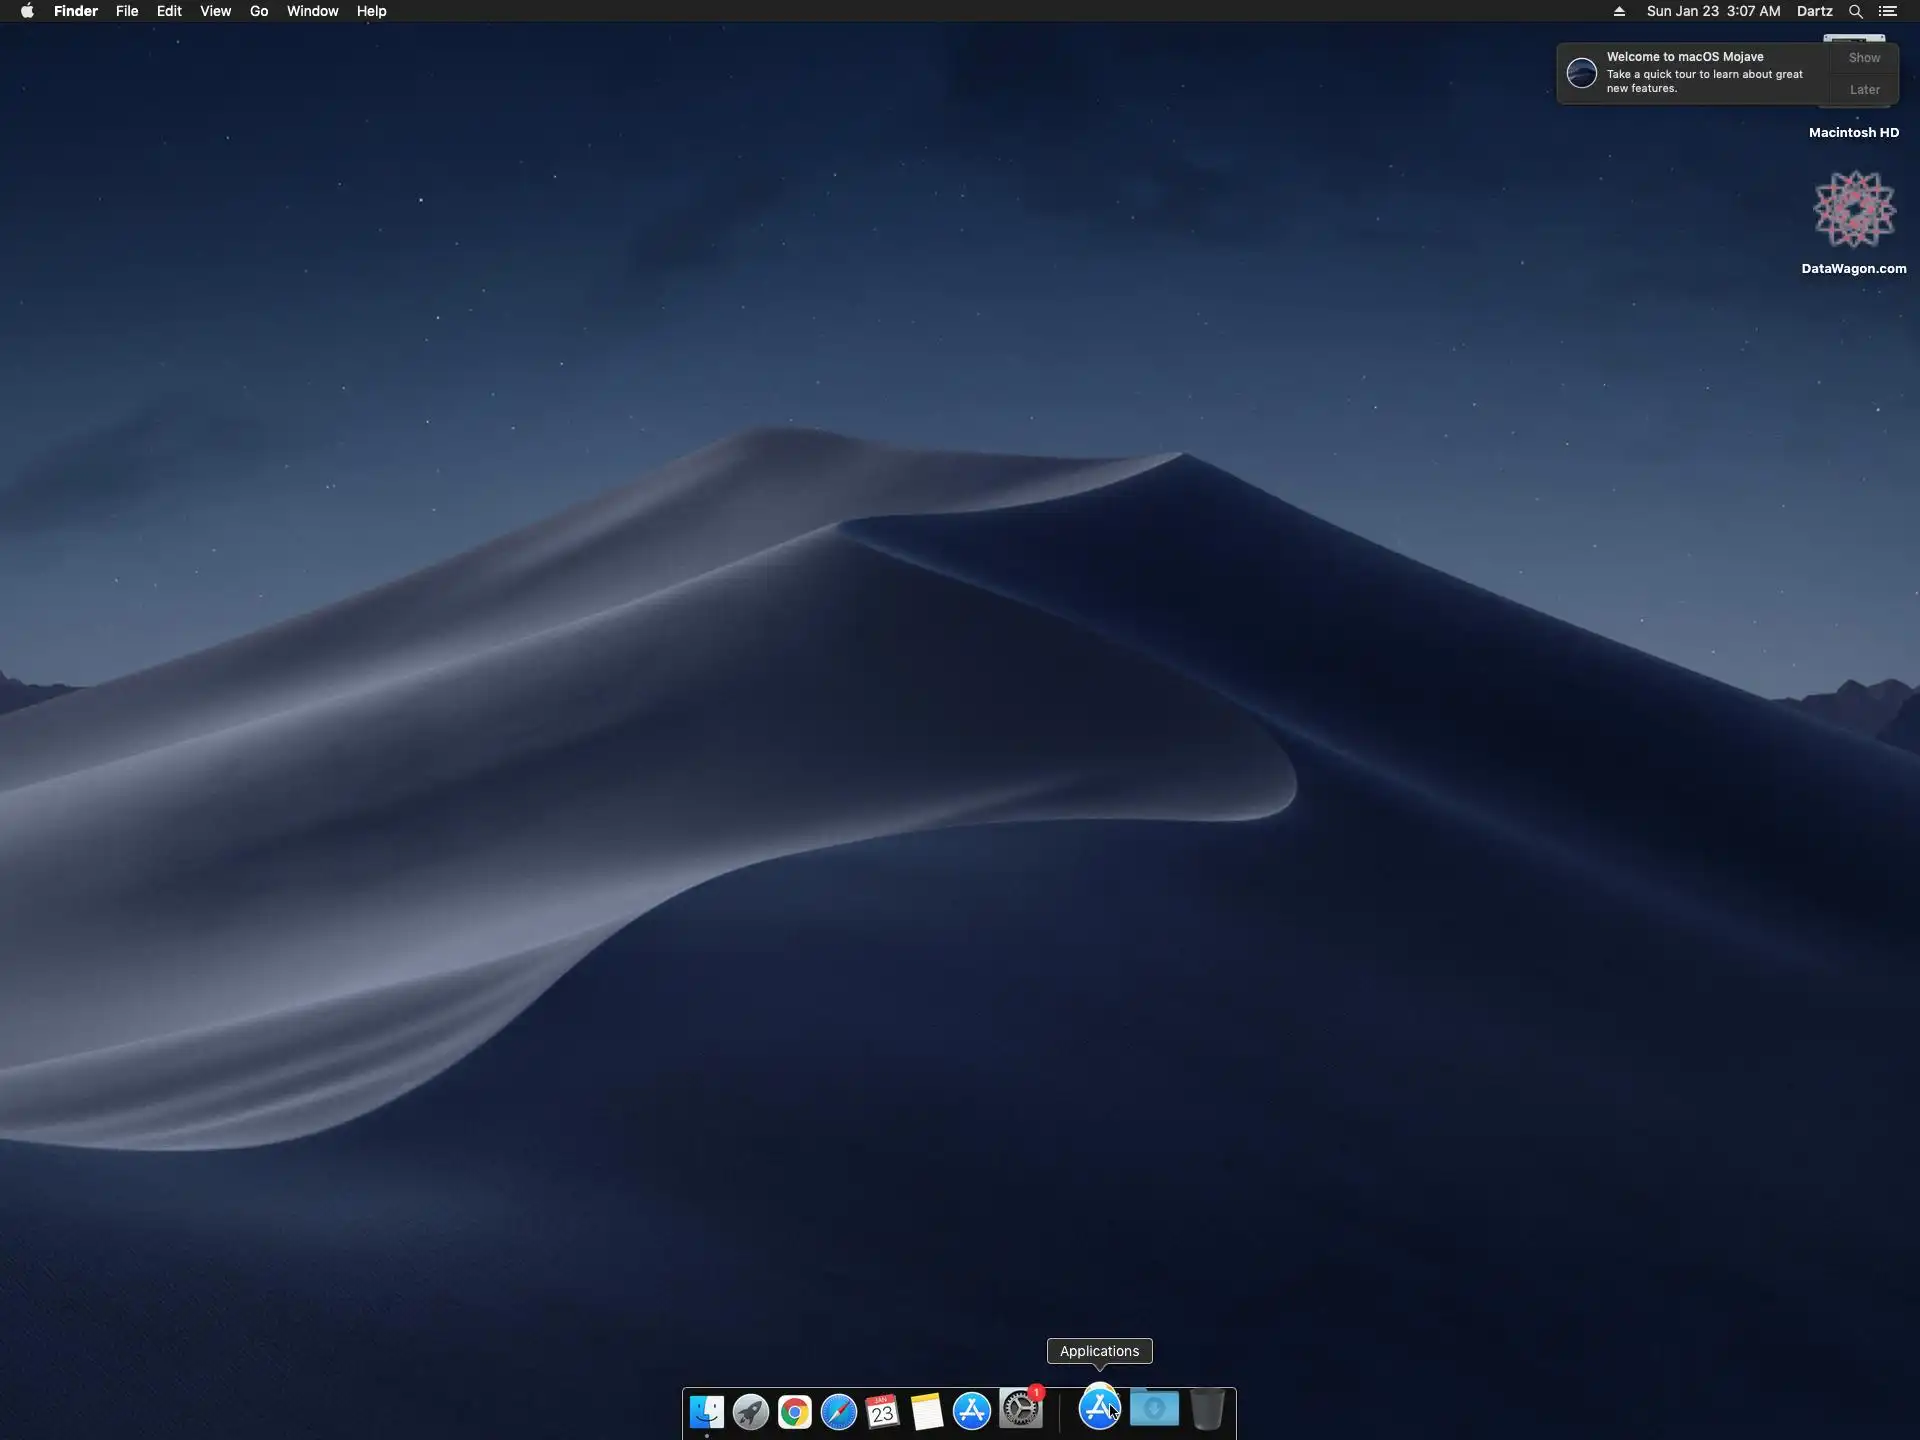The width and height of the screenshot is (1920, 1440).
Task: Click the Show button on Mojave notification
Action: [1864, 58]
